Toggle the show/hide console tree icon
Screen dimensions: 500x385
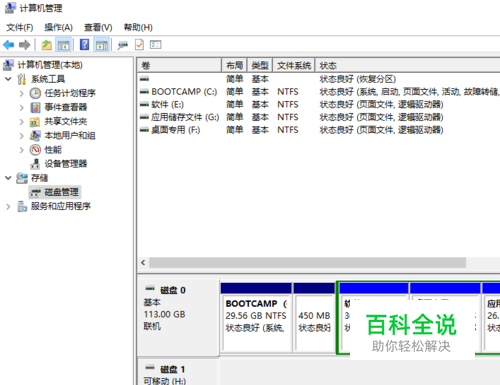pyautogui.click(x=63, y=45)
